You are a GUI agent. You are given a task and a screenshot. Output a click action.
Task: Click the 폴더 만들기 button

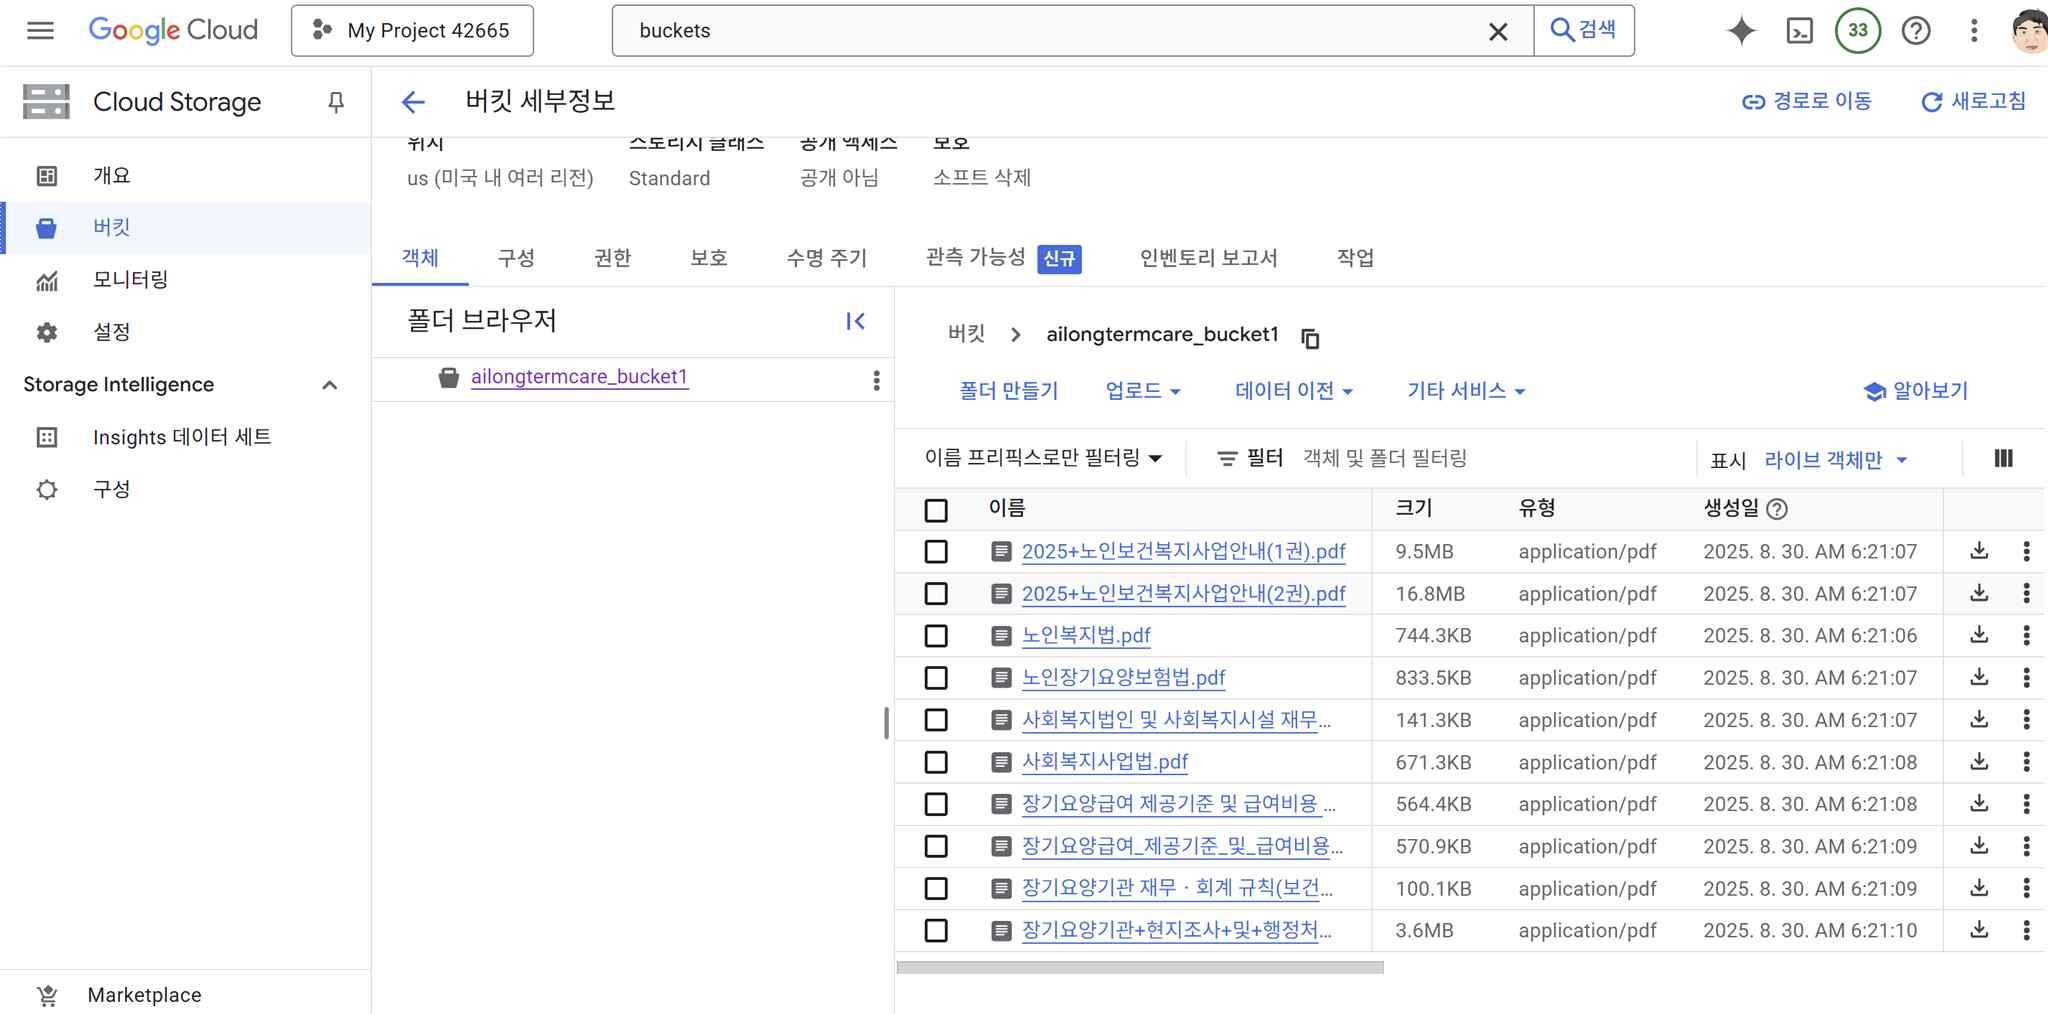coord(1009,391)
